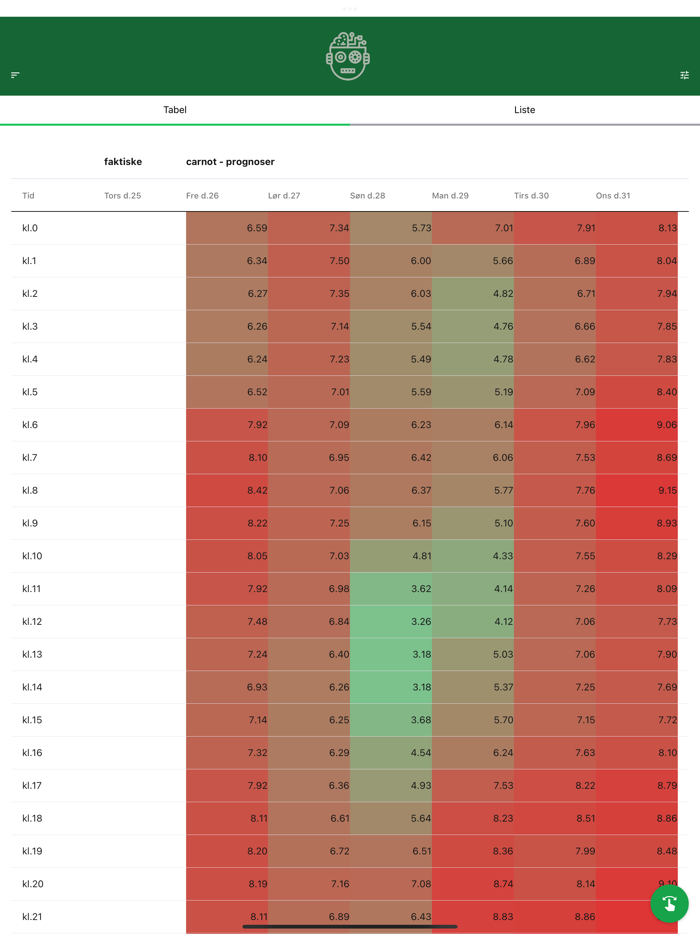This screenshot has width=700, height=934.
Task: Tap the home indicator bar at bottom
Action: [350, 927]
